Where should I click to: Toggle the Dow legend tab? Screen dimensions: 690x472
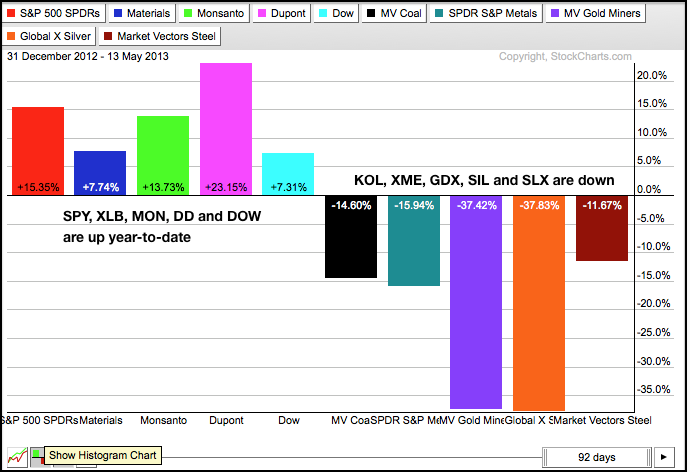click(x=336, y=13)
